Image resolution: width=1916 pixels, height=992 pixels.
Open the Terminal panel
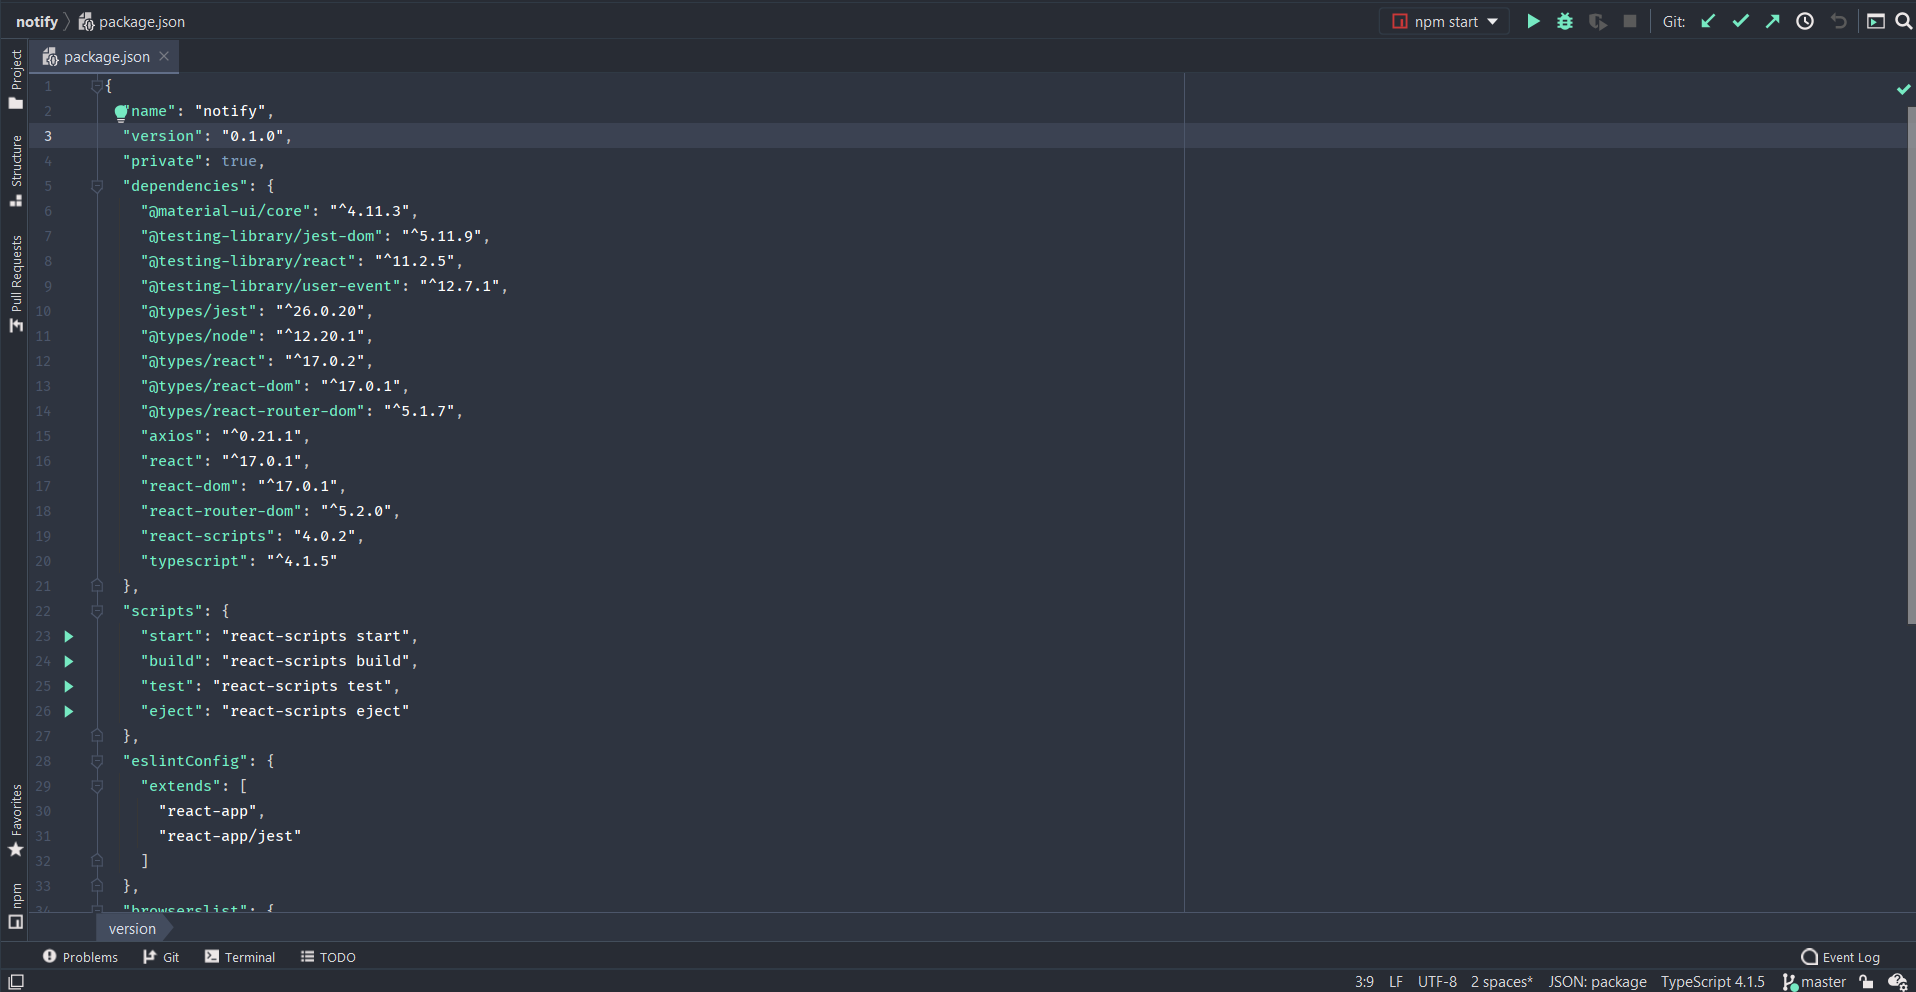click(240, 957)
